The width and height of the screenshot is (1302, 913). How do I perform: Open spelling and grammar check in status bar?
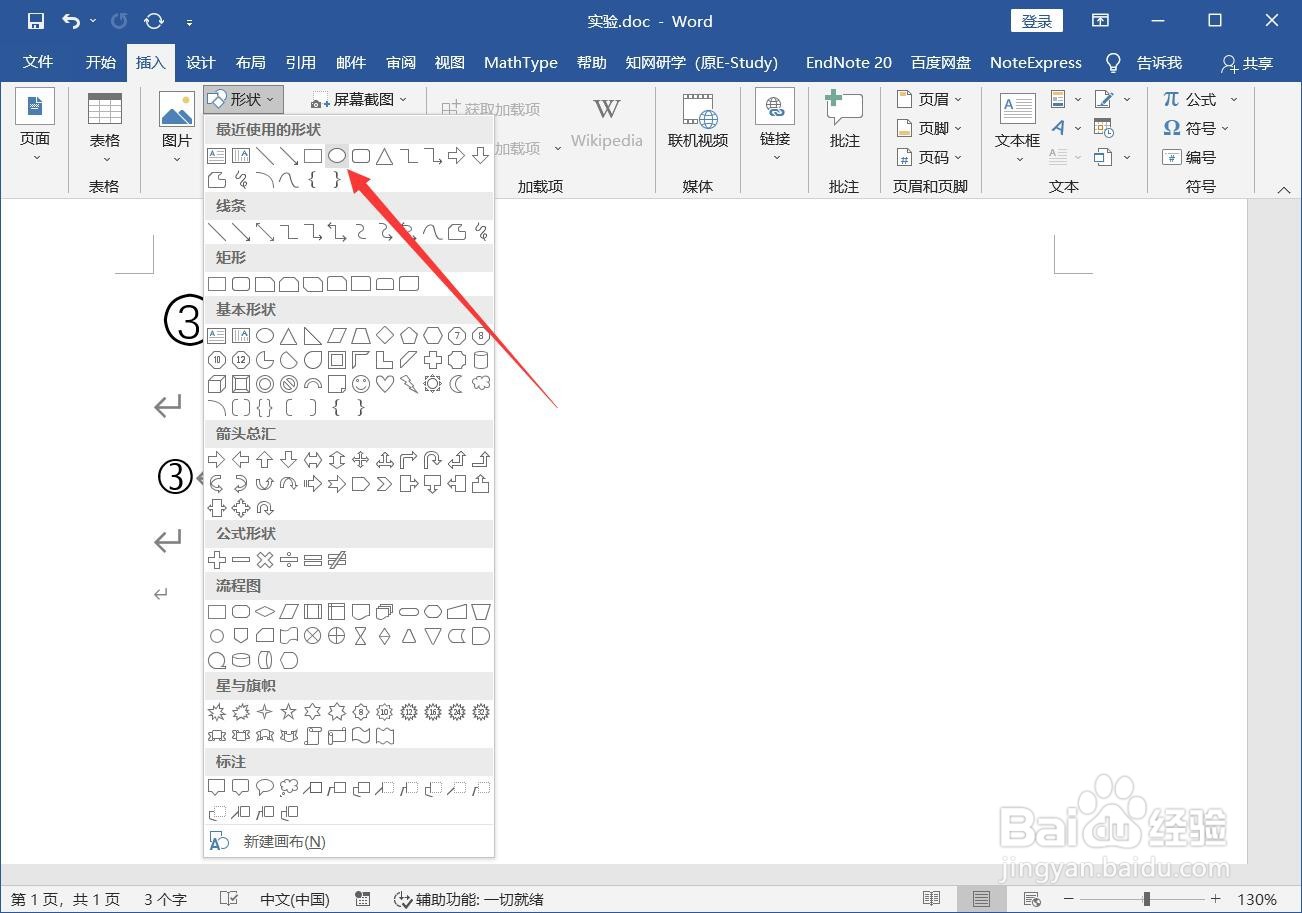click(229, 899)
